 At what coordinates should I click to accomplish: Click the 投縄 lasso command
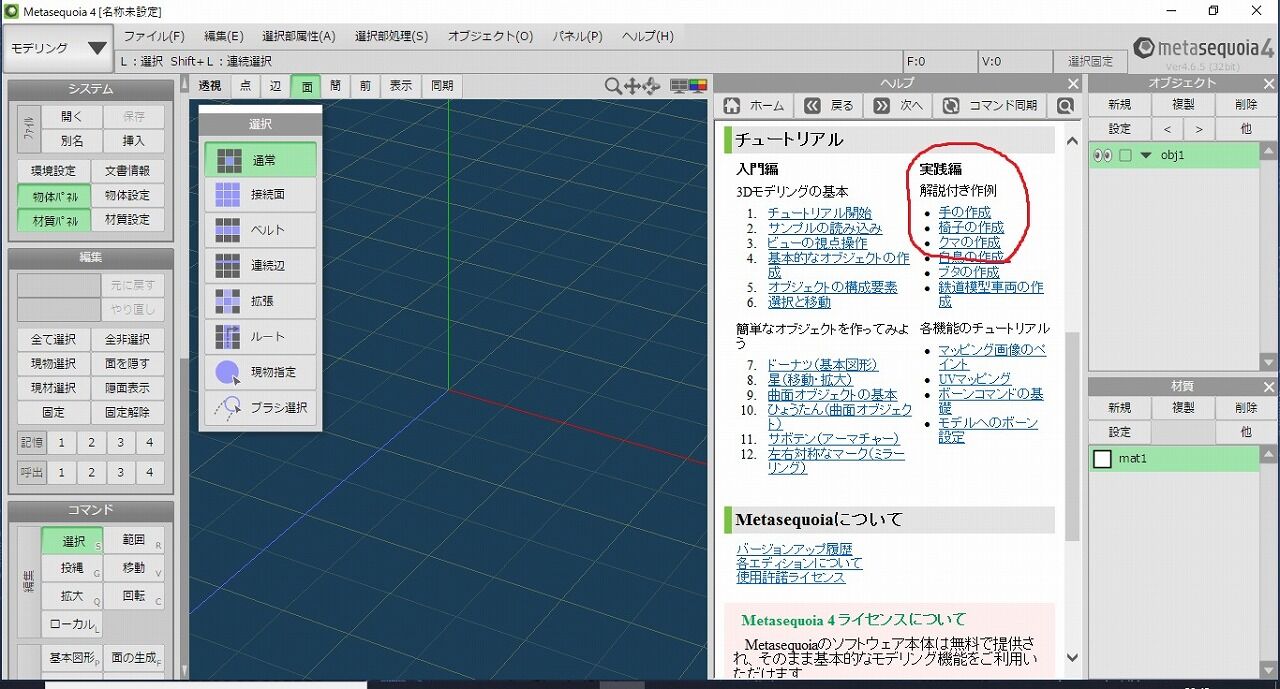pos(73,568)
